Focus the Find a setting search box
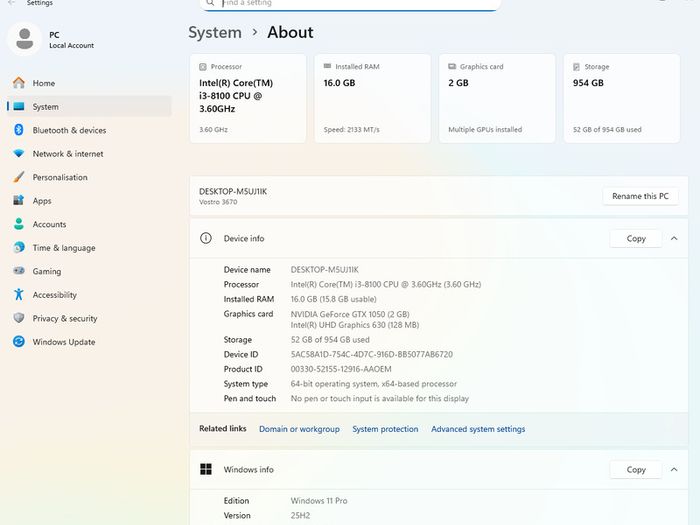The image size is (700, 525). (x=350, y=4)
